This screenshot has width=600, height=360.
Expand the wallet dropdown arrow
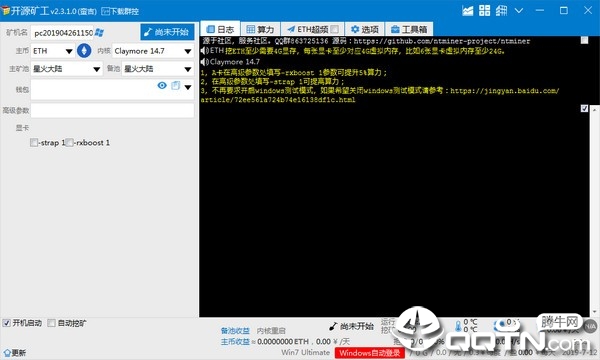(x=188, y=87)
